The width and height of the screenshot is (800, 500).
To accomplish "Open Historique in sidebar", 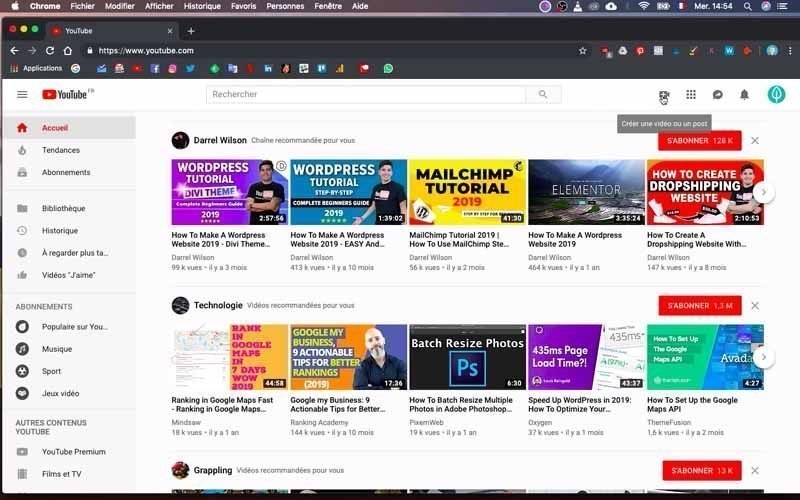I will point(69,231).
